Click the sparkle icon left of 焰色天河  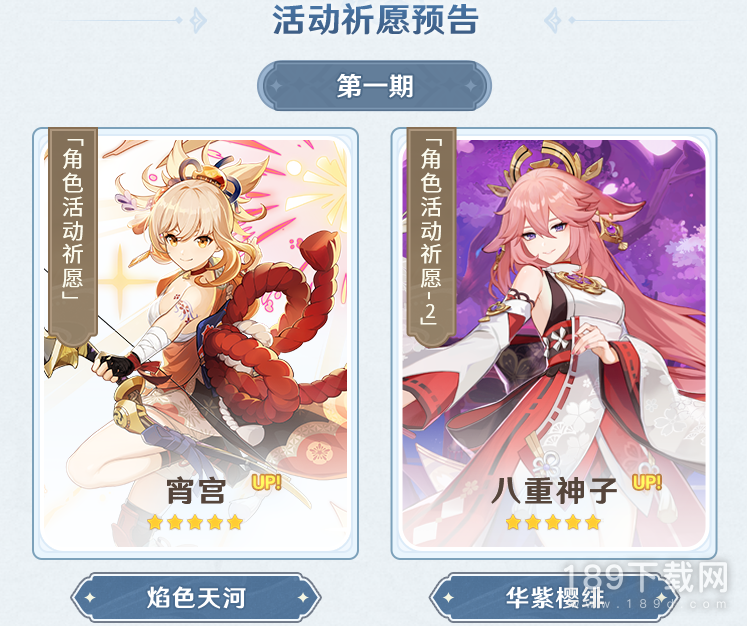[x=89, y=597]
